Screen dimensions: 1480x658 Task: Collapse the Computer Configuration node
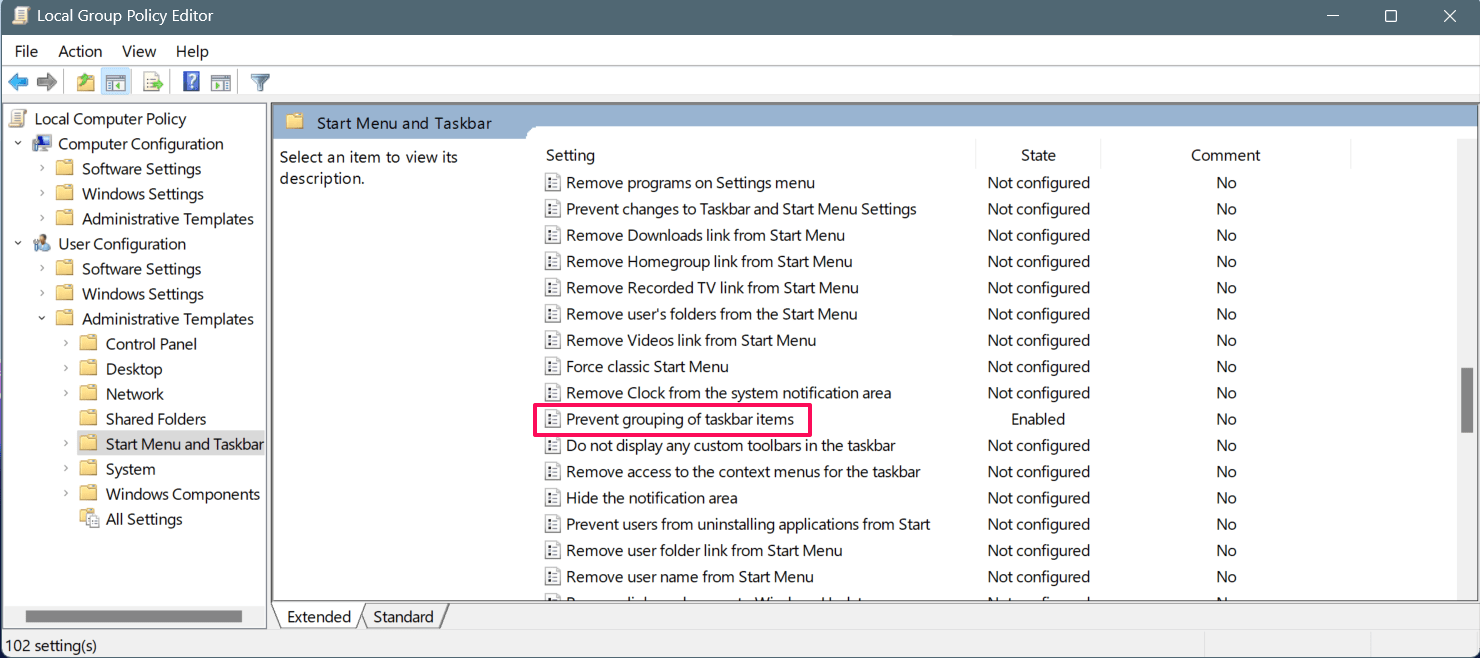point(18,144)
